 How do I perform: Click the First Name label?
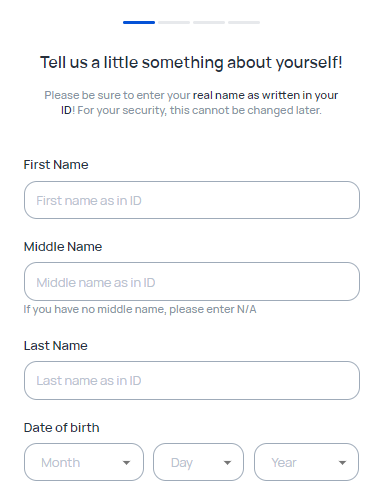pos(56,165)
